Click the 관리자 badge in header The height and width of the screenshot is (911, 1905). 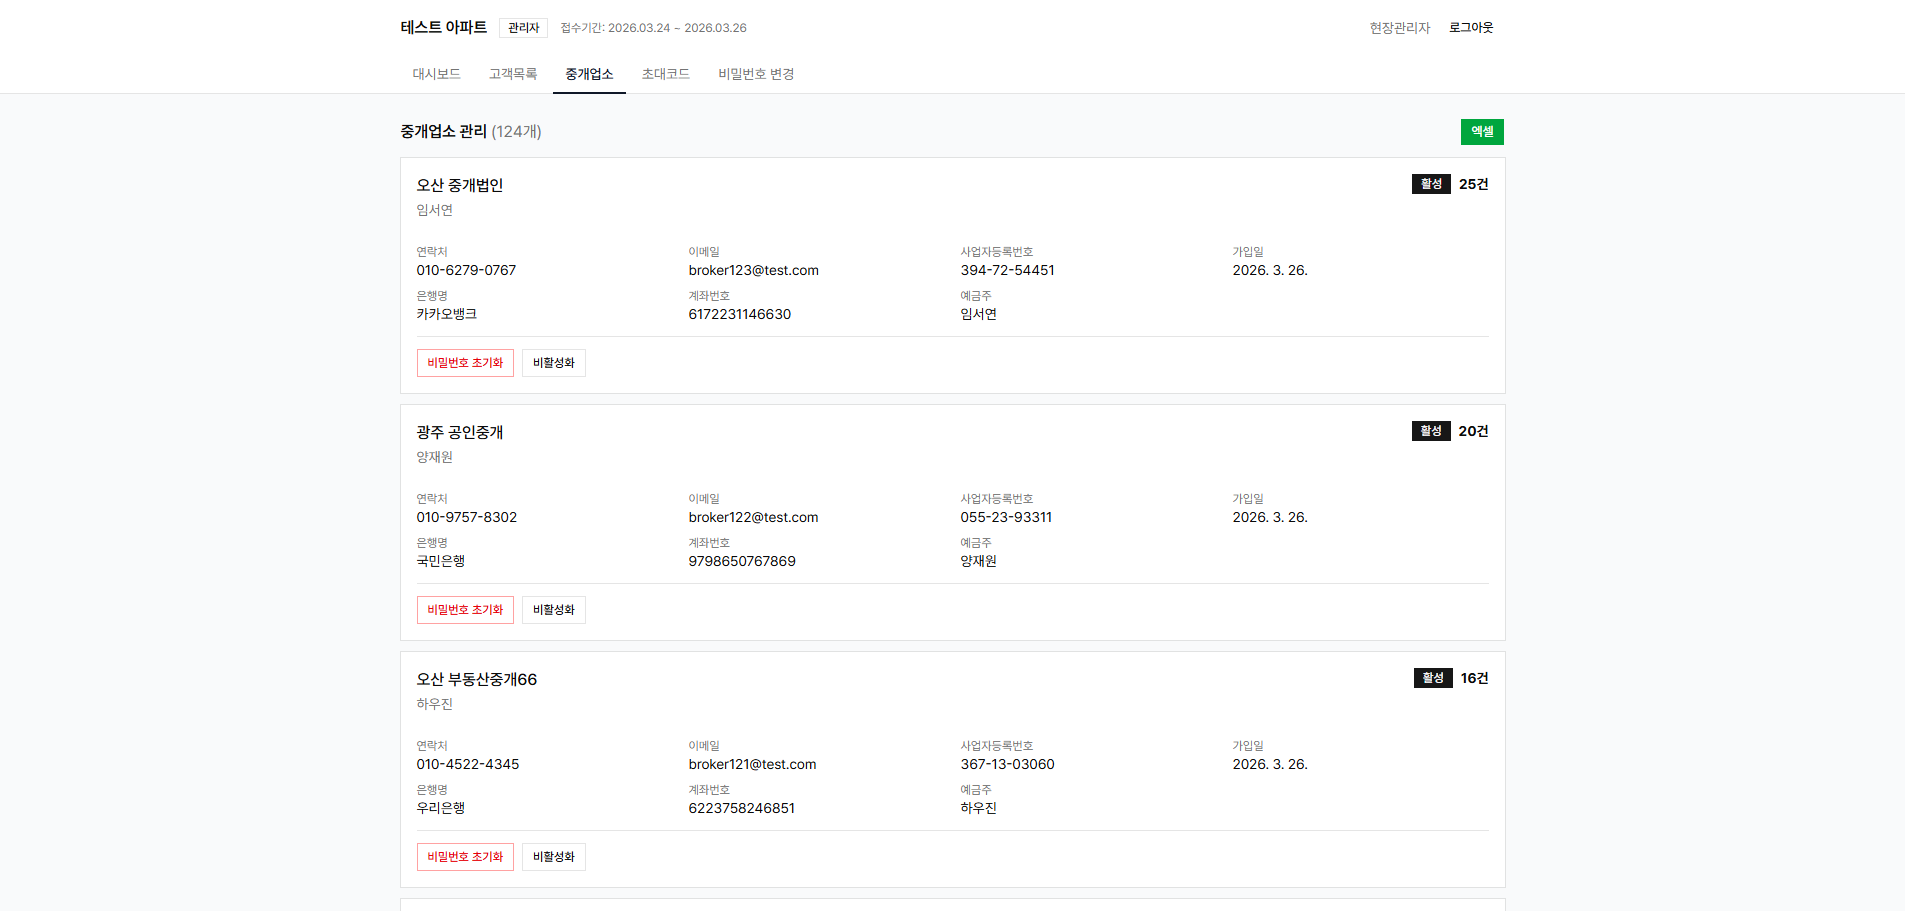(523, 28)
